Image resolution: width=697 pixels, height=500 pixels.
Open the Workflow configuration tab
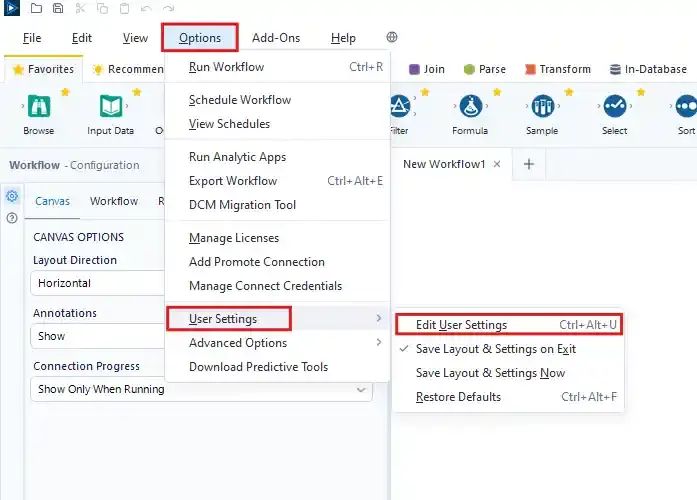pos(114,201)
